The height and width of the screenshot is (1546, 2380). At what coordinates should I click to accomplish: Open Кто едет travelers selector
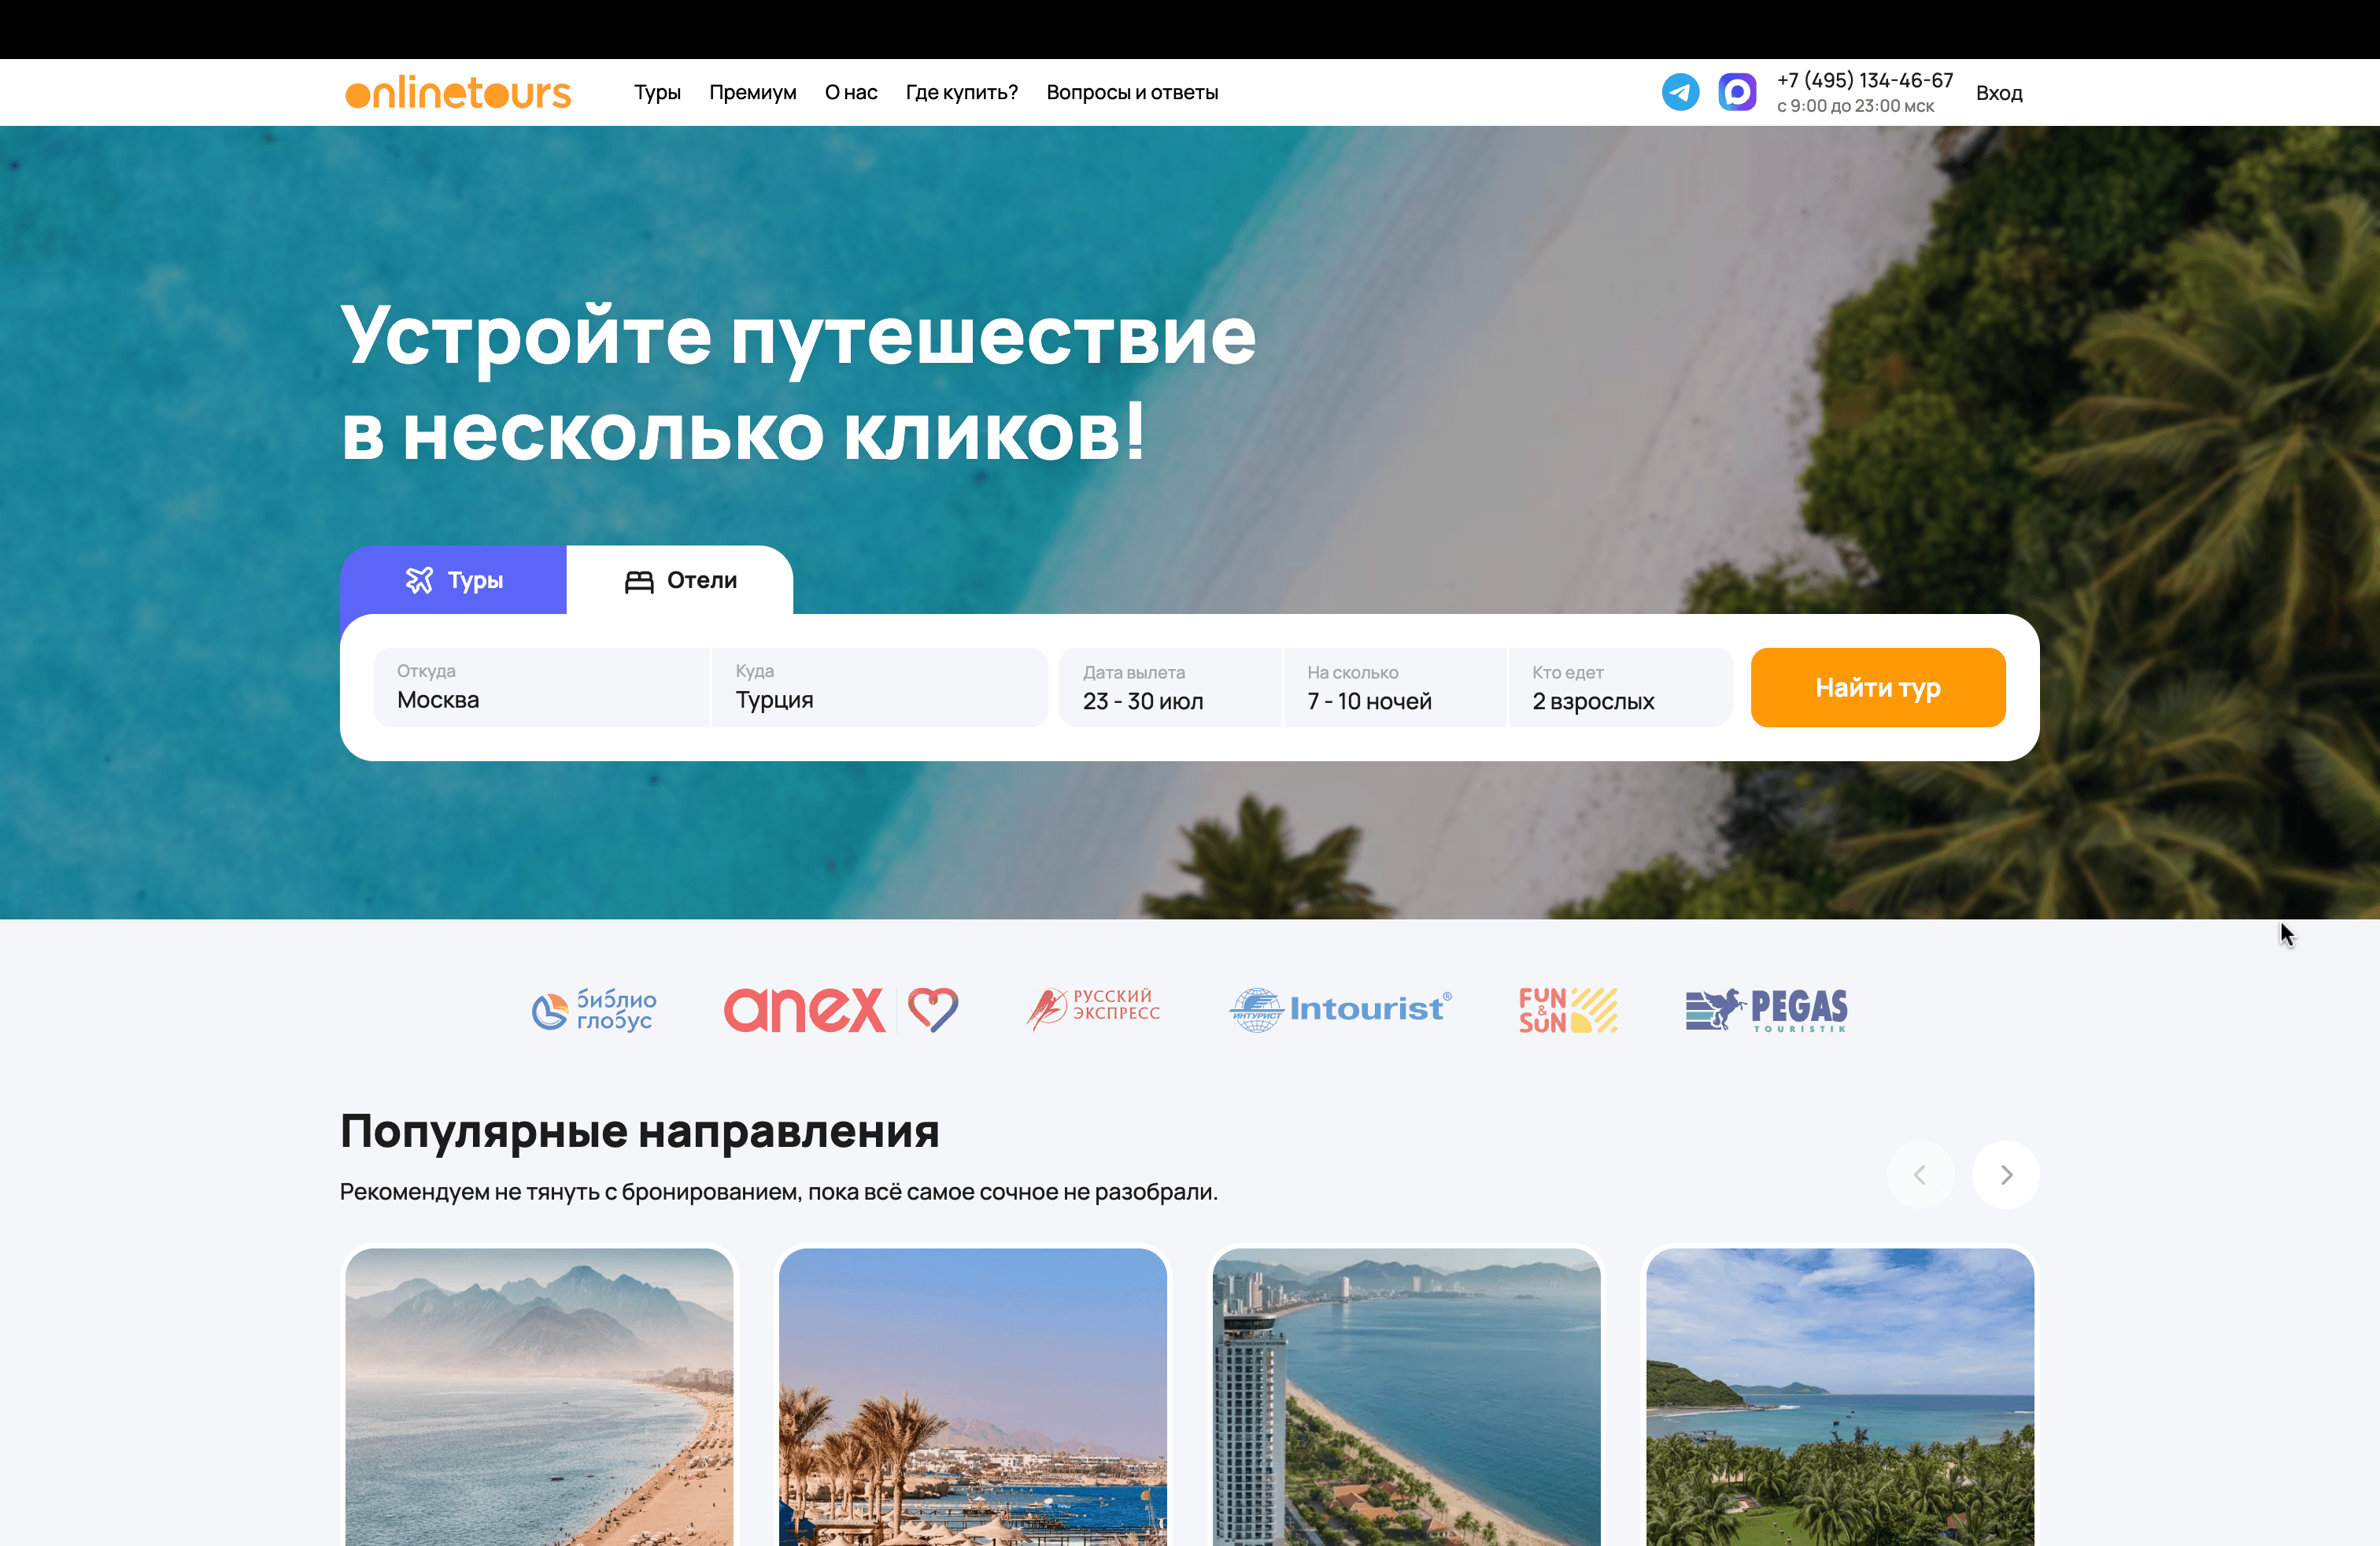[x=1621, y=688]
